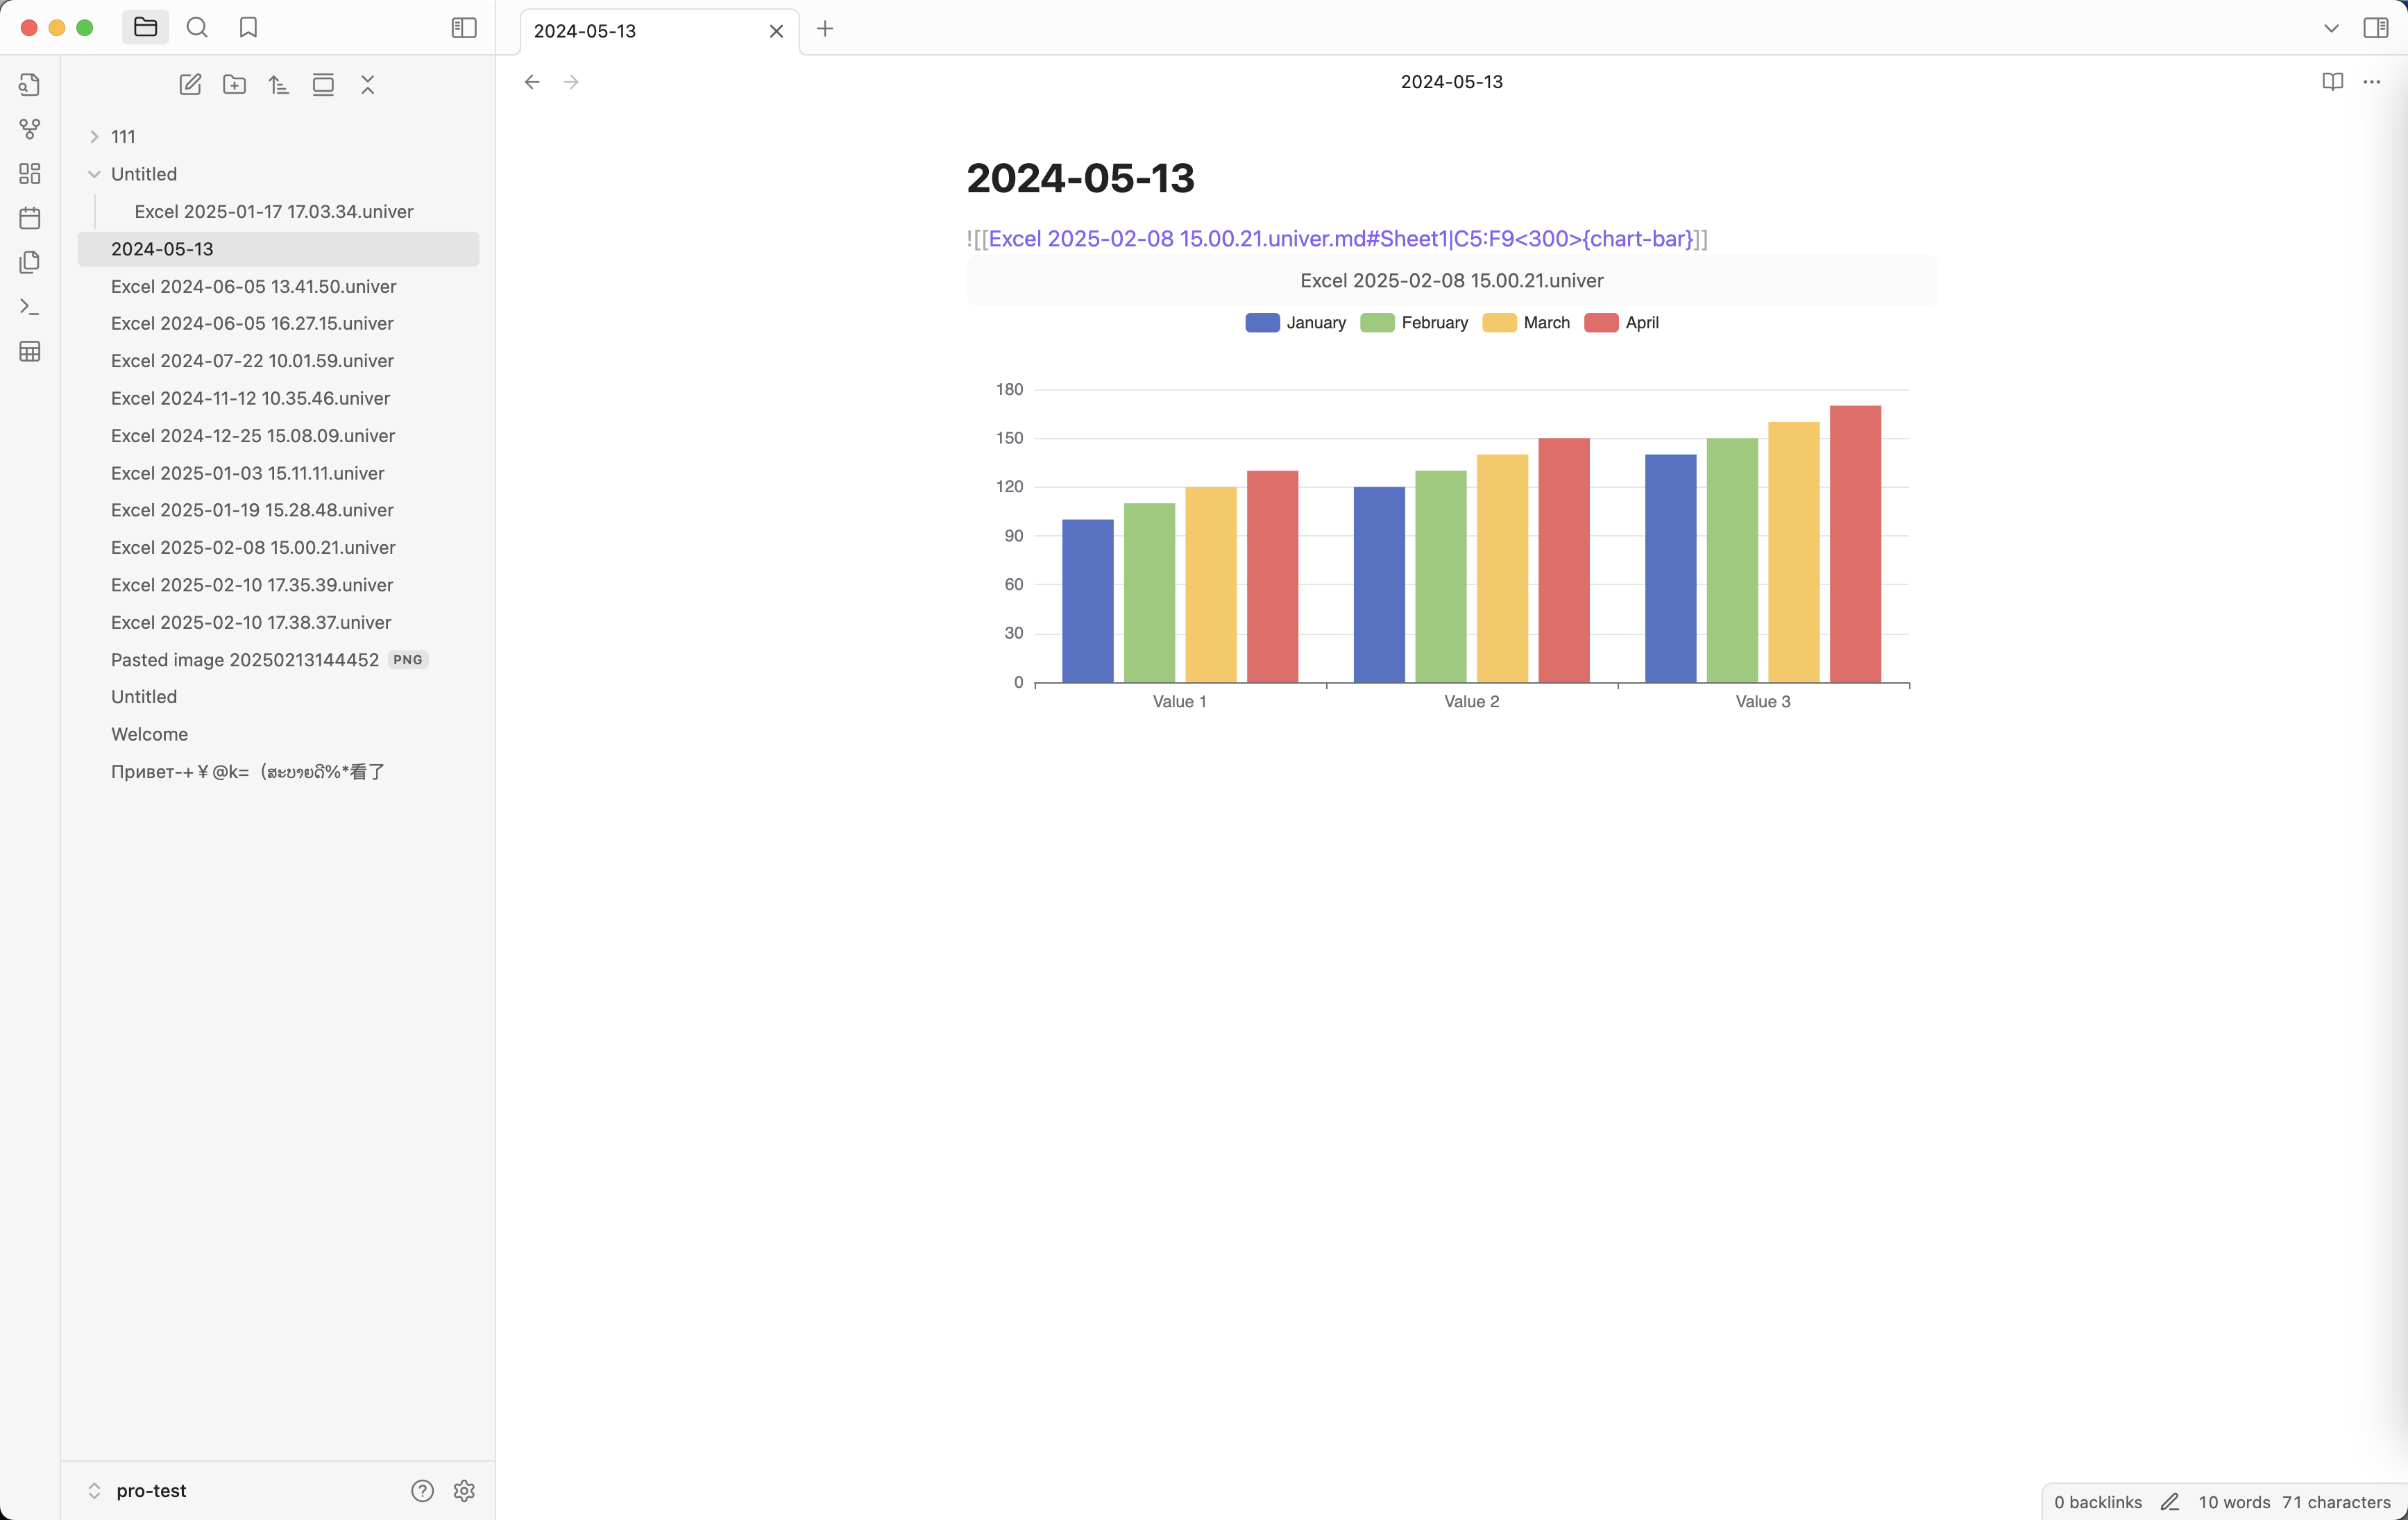Open the calendar icon in left ribbon

[29, 217]
